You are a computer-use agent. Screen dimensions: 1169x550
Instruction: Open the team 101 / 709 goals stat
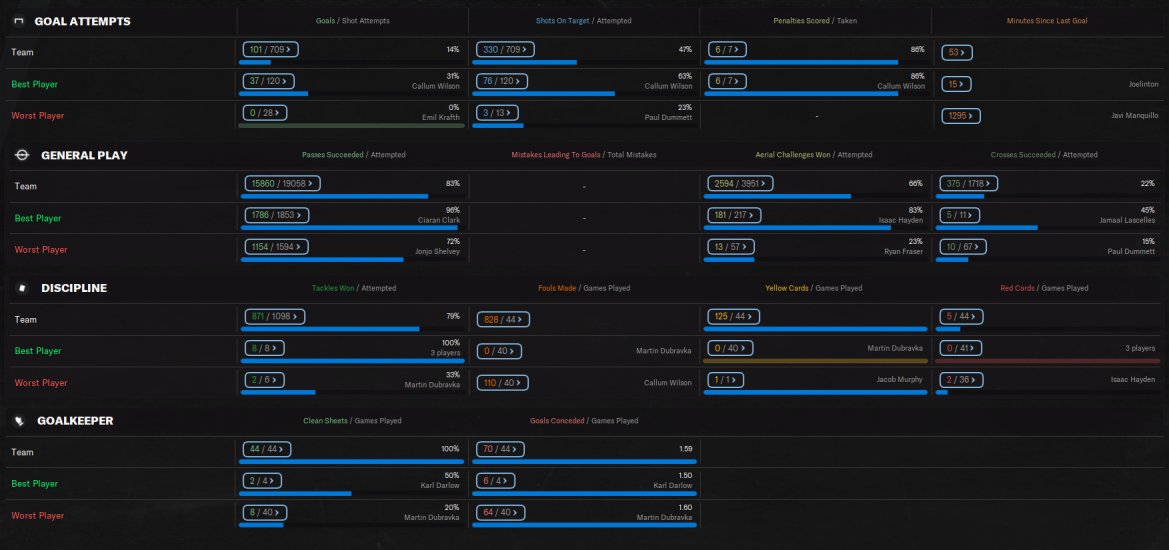coord(271,50)
